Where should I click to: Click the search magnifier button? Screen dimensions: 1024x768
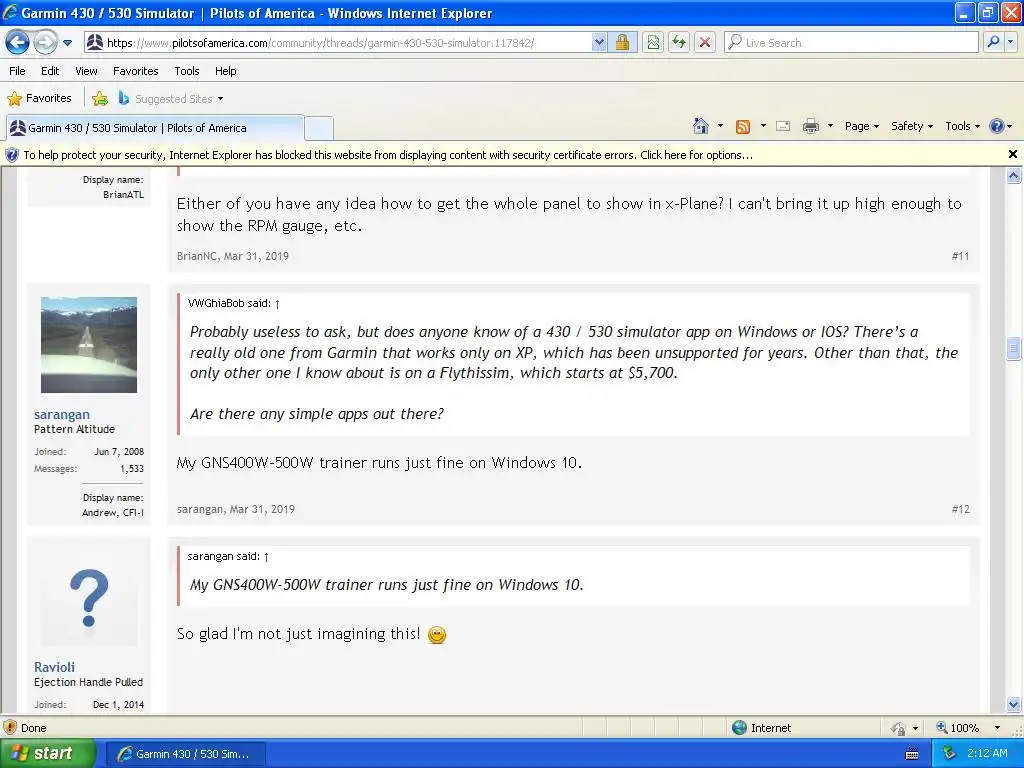(x=993, y=42)
